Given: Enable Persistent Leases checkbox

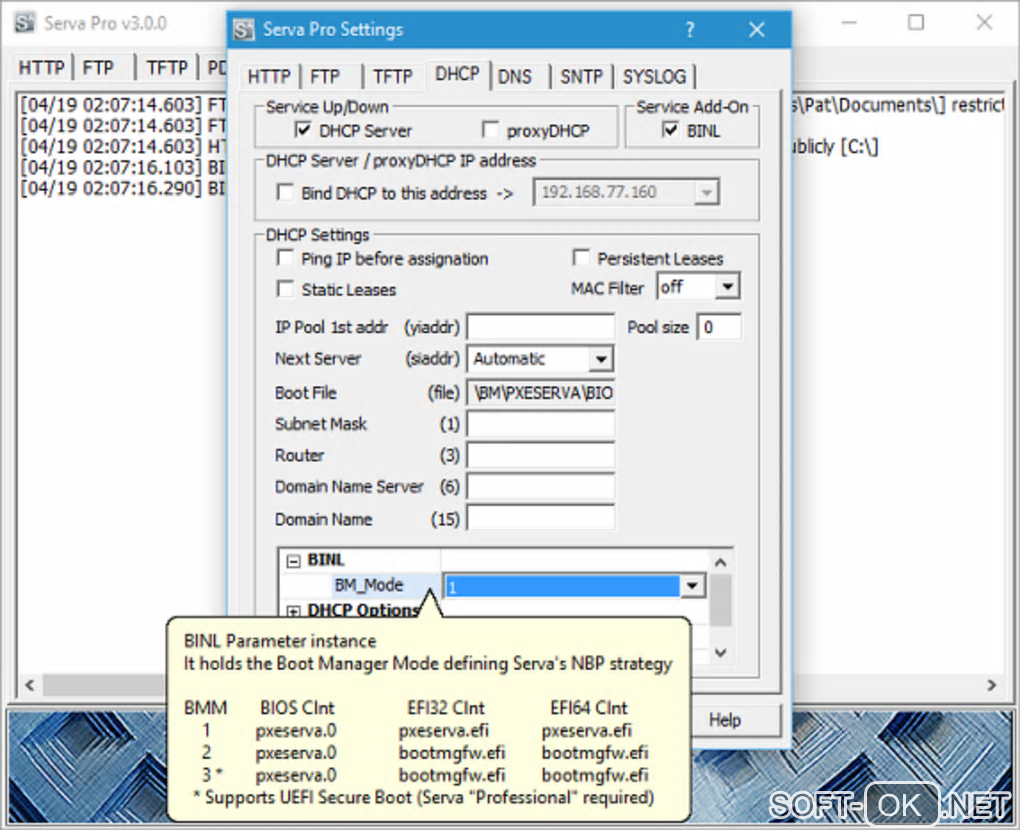Looking at the screenshot, I should pyautogui.click(x=581, y=258).
